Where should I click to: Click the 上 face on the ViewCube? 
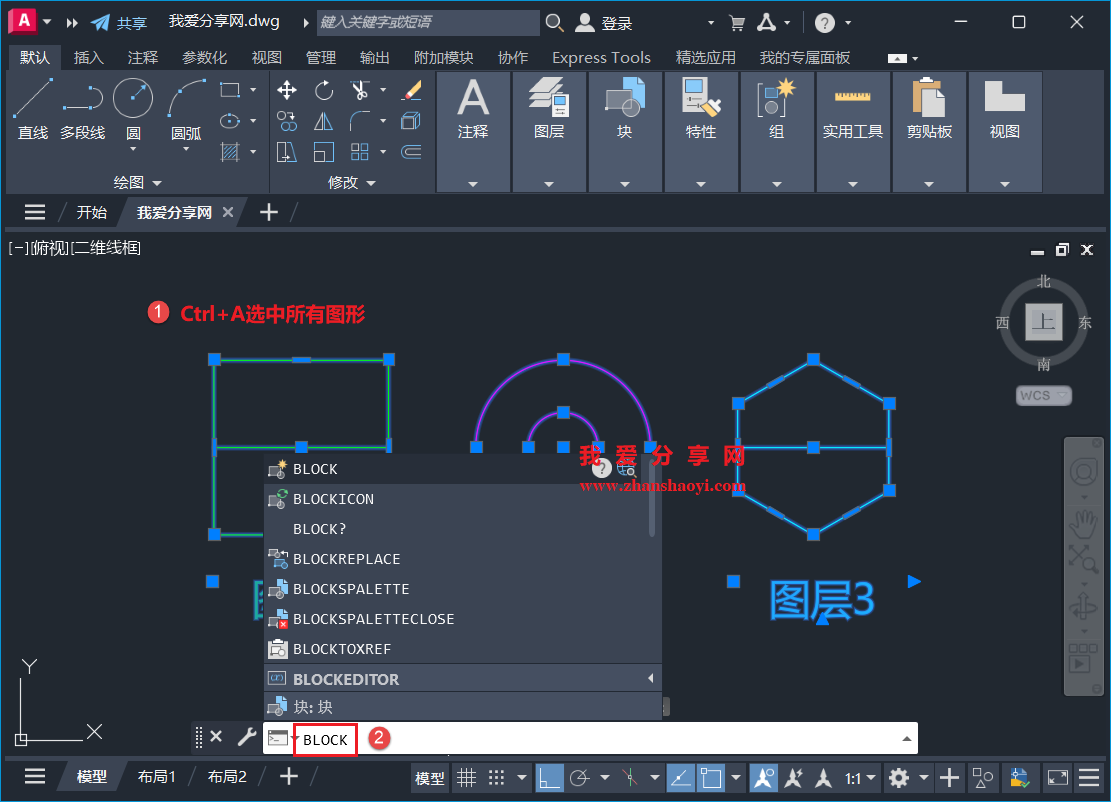coord(1043,322)
